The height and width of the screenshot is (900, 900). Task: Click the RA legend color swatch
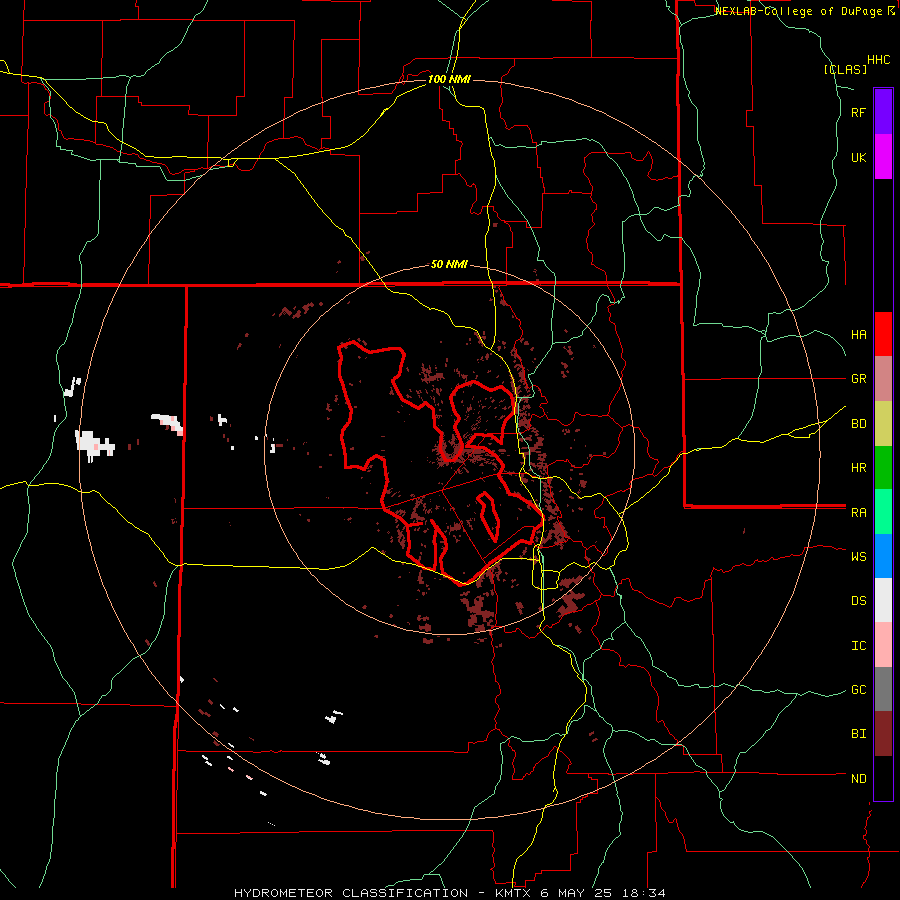[x=883, y=512]
